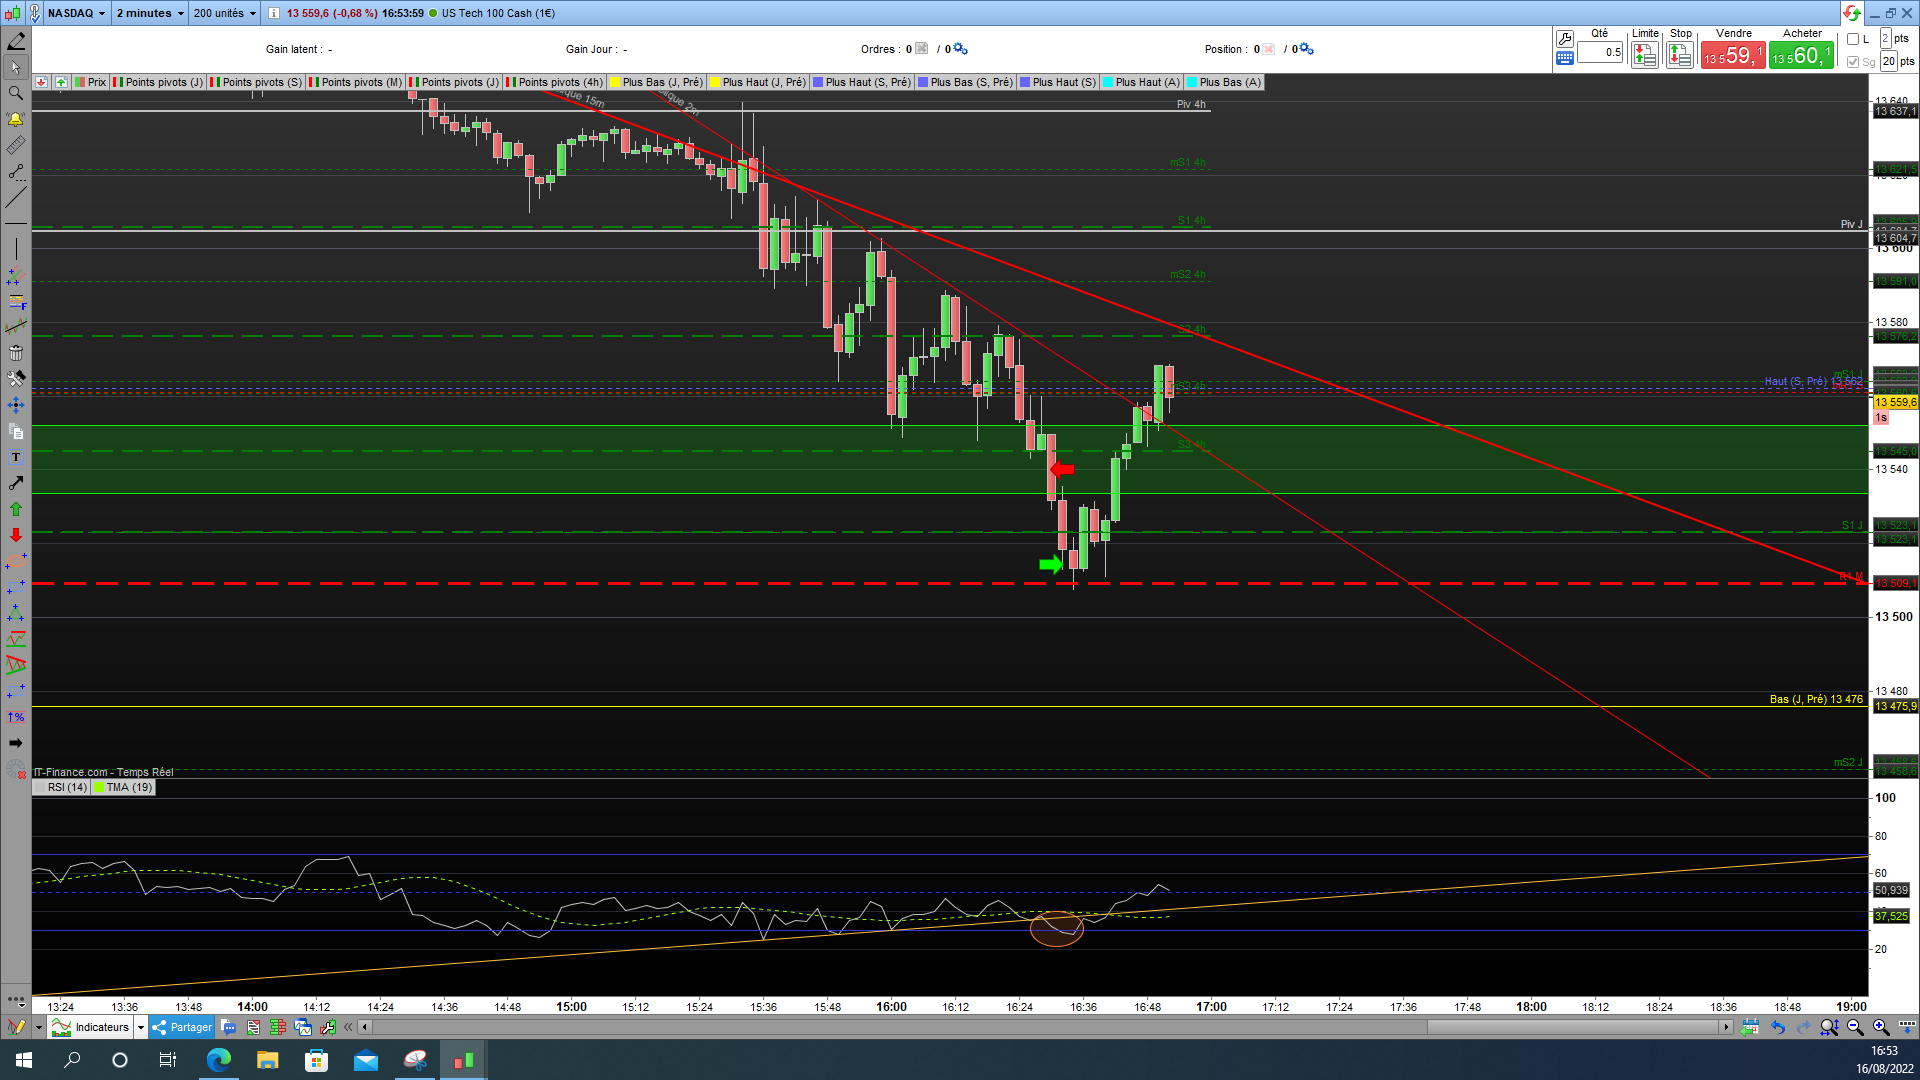Click the Vendre sell price button

pos(1732,56)
